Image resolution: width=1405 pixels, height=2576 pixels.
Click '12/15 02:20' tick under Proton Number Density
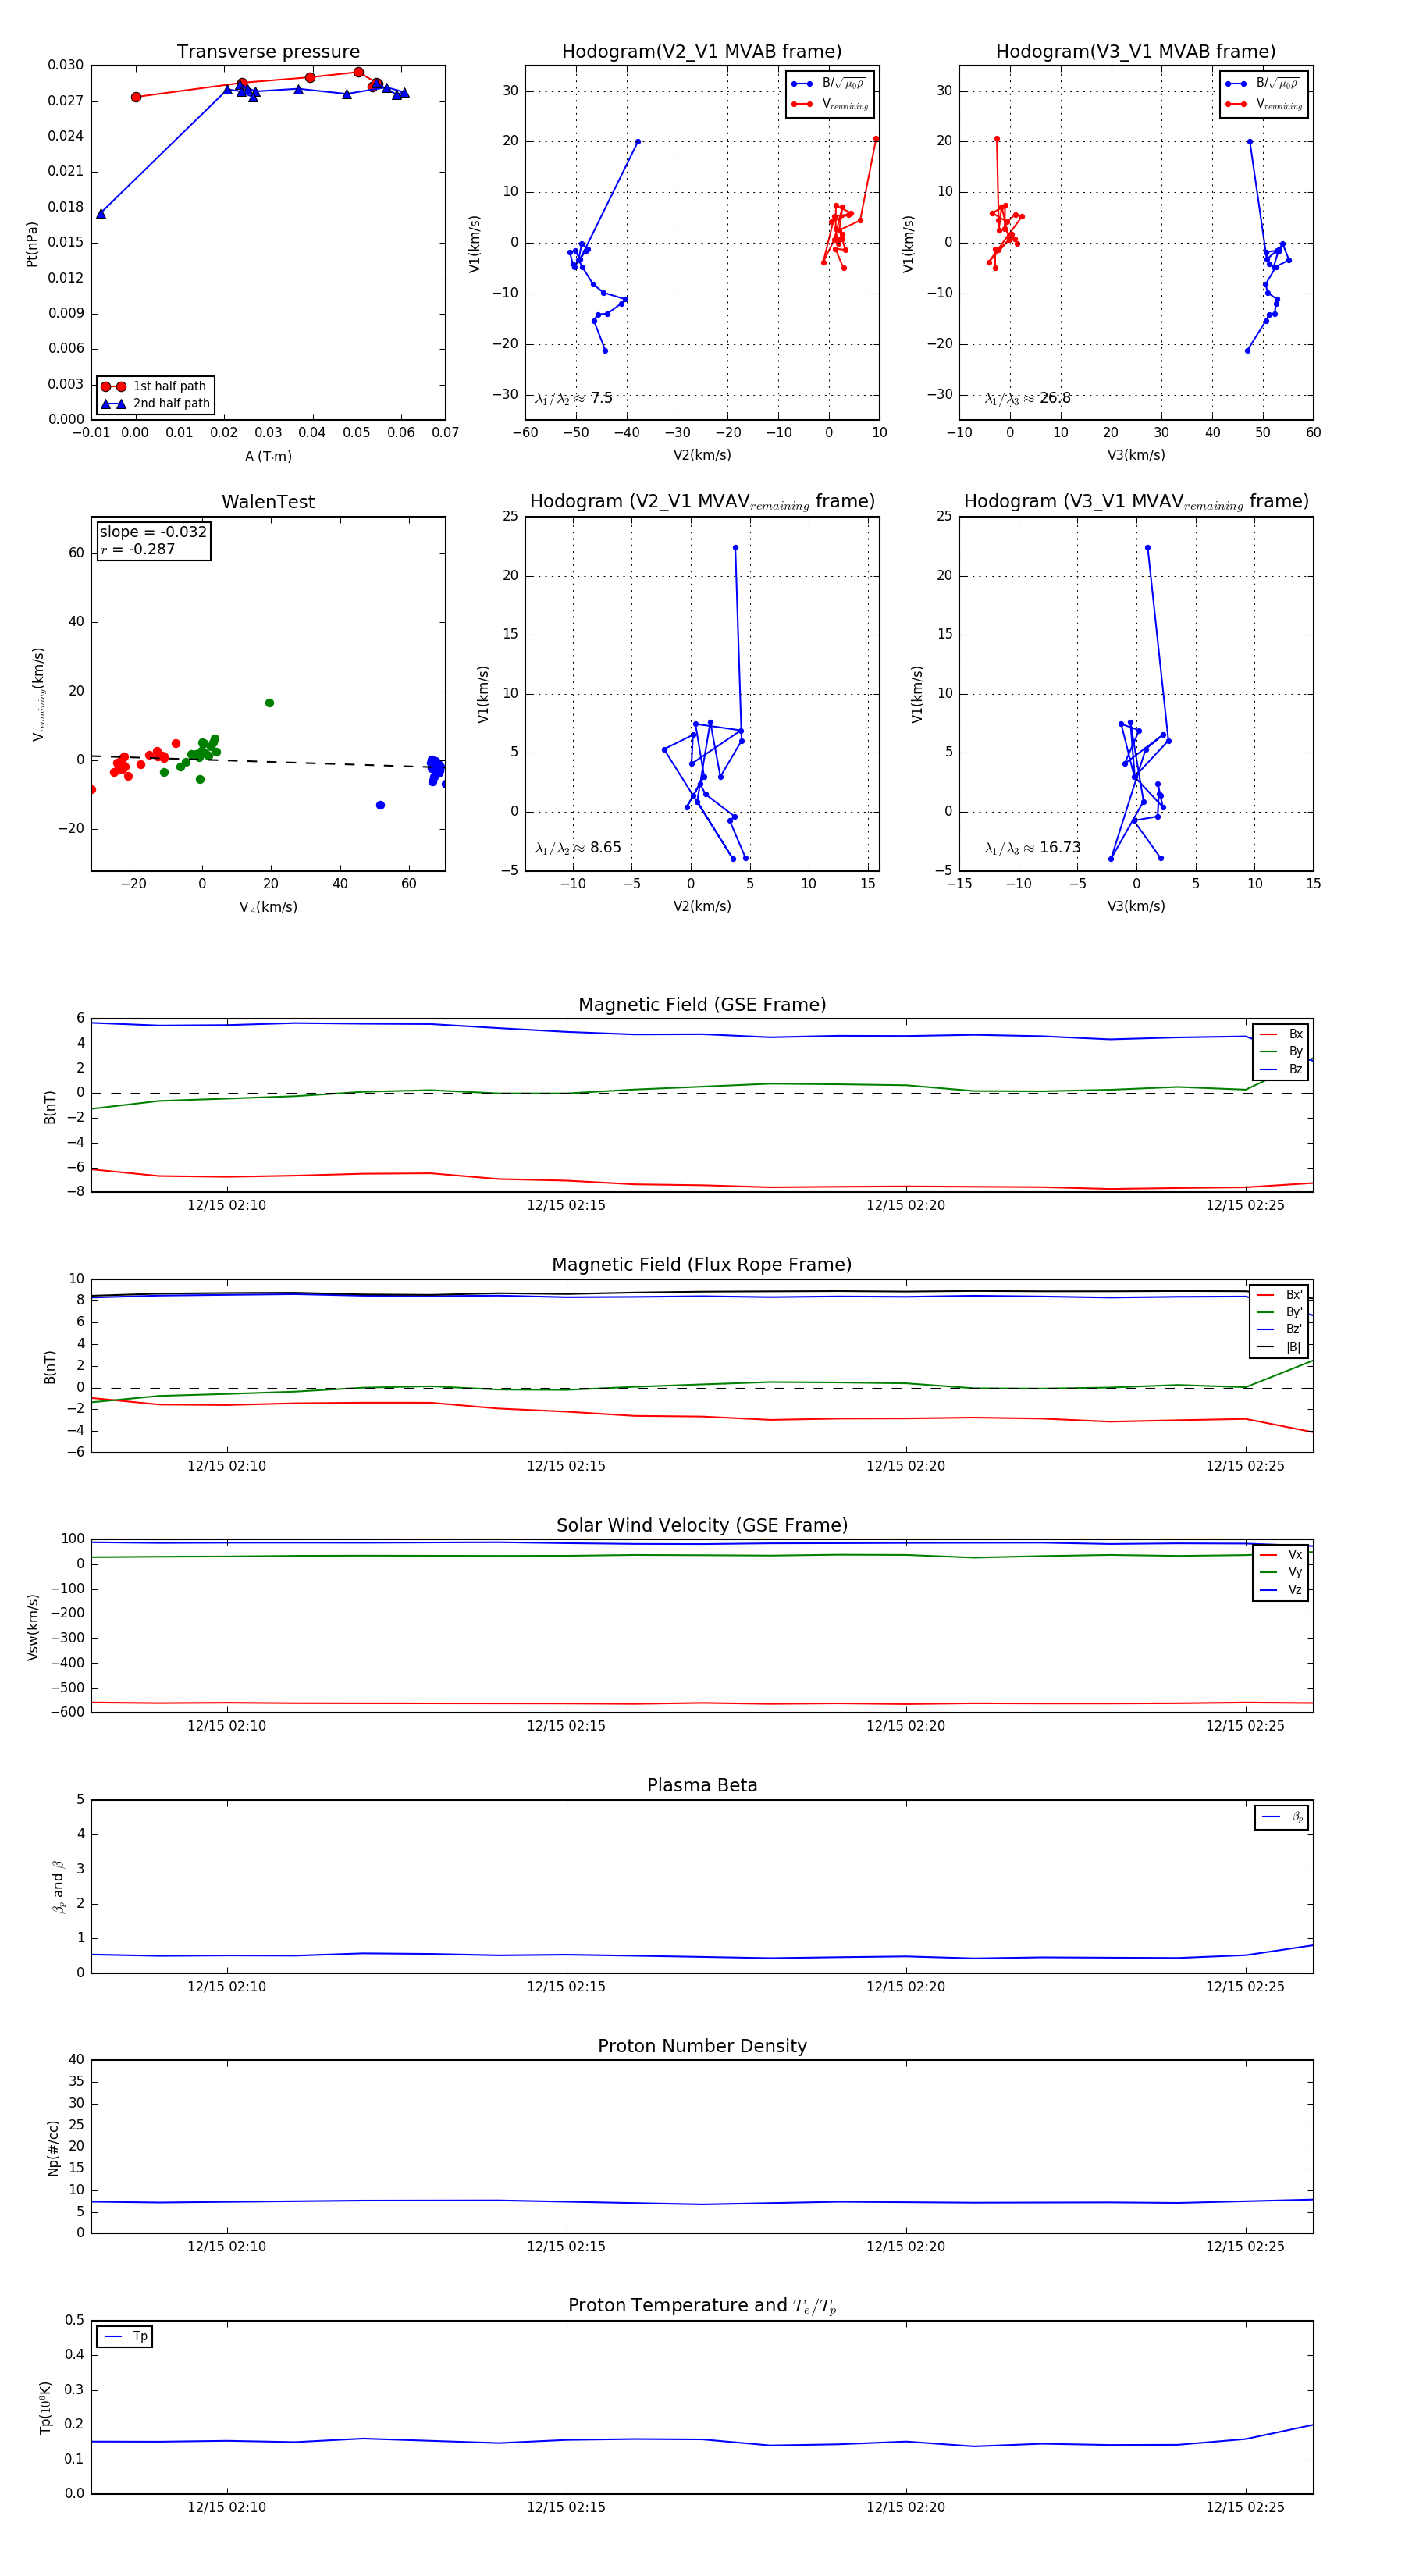906,2247
